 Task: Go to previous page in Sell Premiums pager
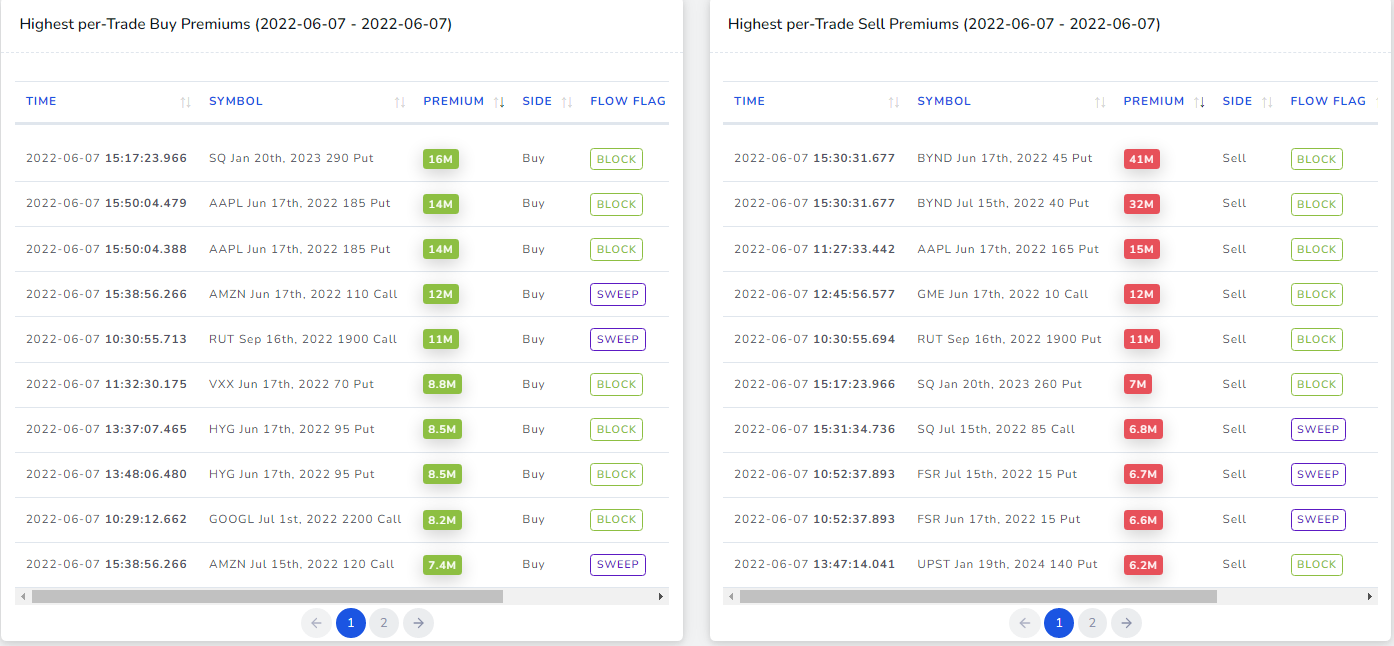(1024, 623)
